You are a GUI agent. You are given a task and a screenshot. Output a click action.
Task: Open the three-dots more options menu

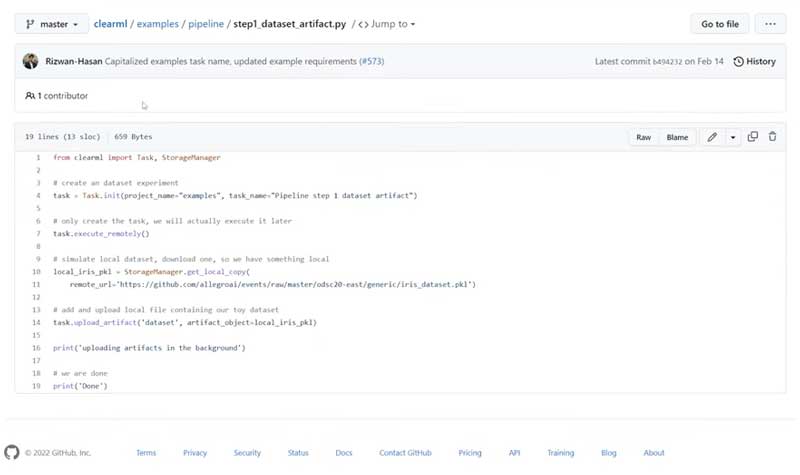tap(770, 24)
